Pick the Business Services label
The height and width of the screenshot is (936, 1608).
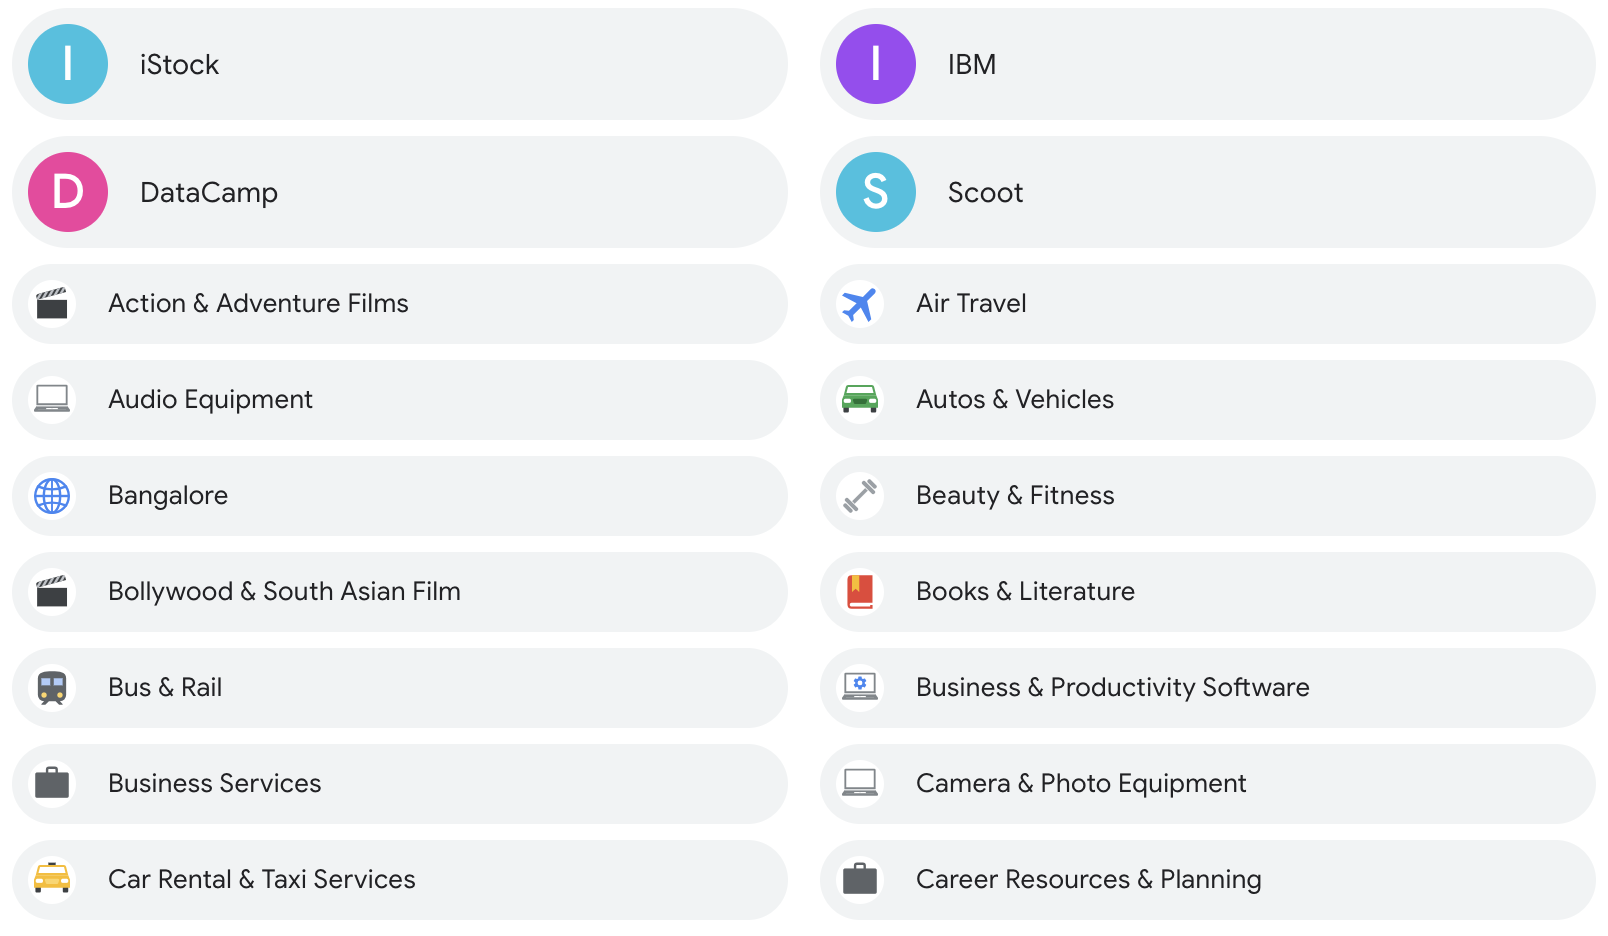tap(214, 783)
